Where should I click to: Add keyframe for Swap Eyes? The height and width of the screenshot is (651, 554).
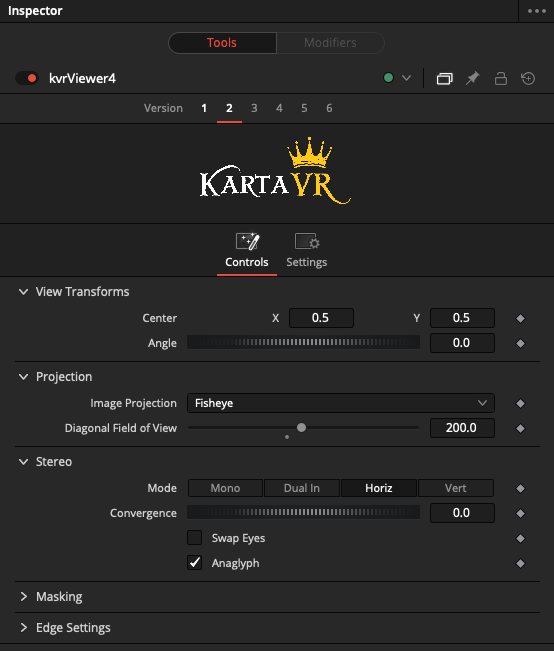click(x=520, y=538)
